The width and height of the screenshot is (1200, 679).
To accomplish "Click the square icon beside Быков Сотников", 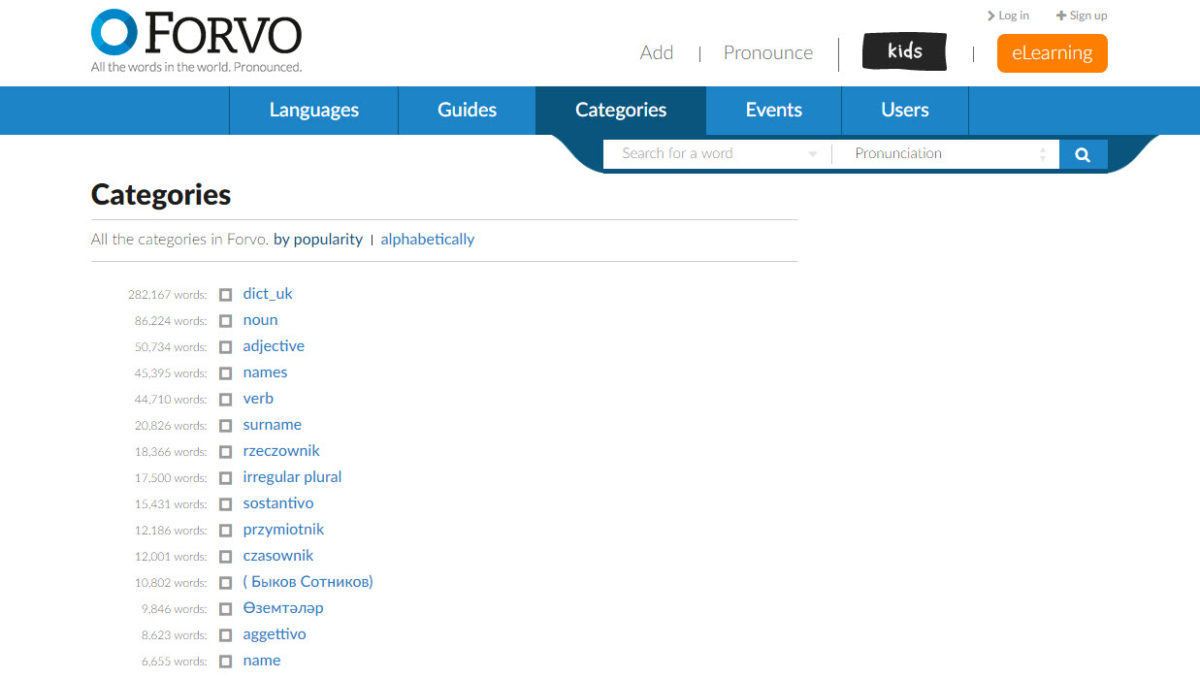I will [225, 582].
